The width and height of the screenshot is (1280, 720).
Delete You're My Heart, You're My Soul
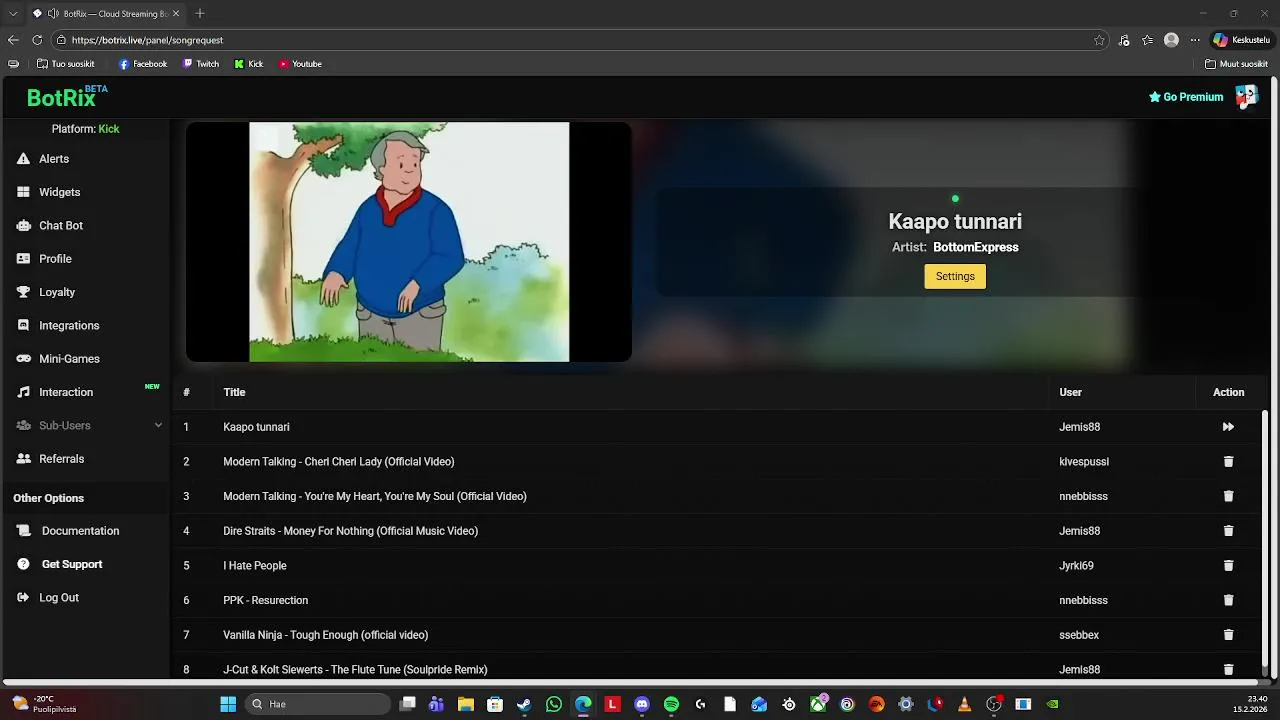point(1228,496)
